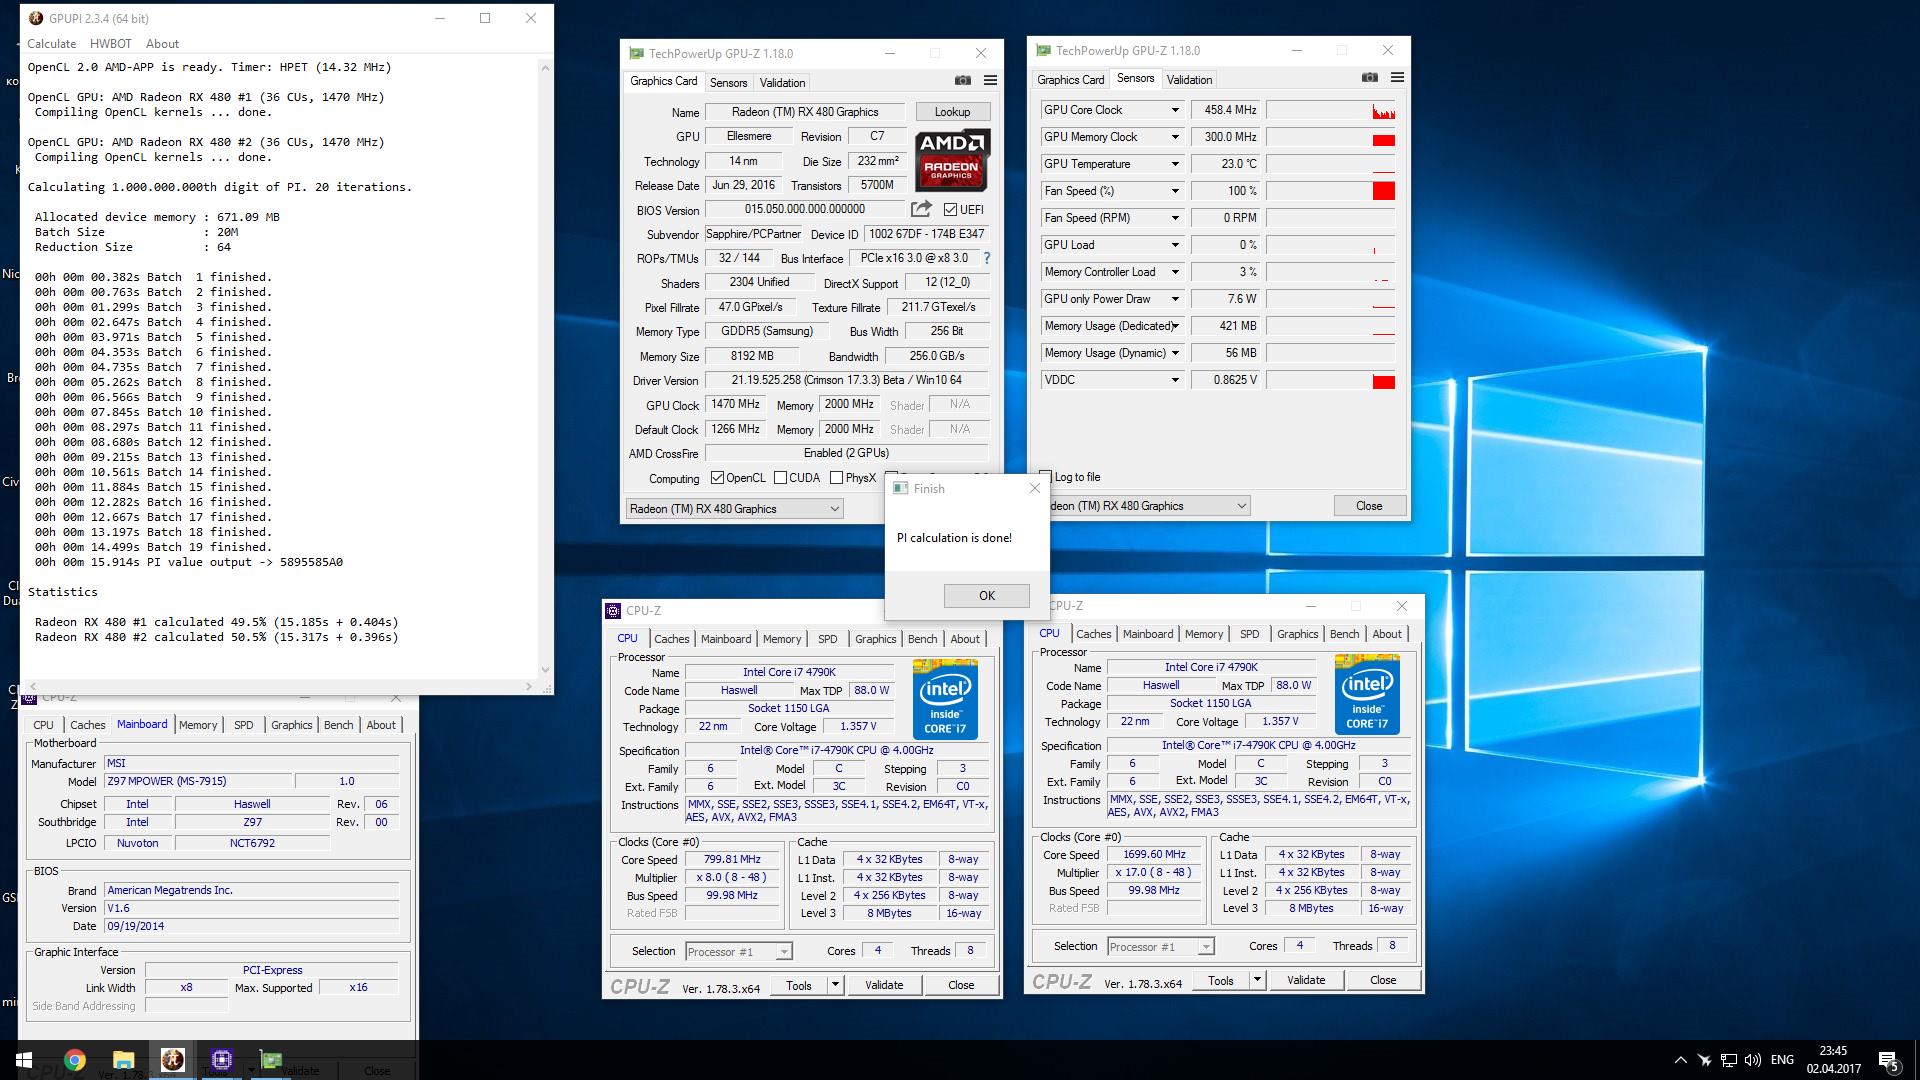This screenshot has width=1920, height=1080.
Task: Click Close button in right CPU-Z window
Action: [1383, 981]
